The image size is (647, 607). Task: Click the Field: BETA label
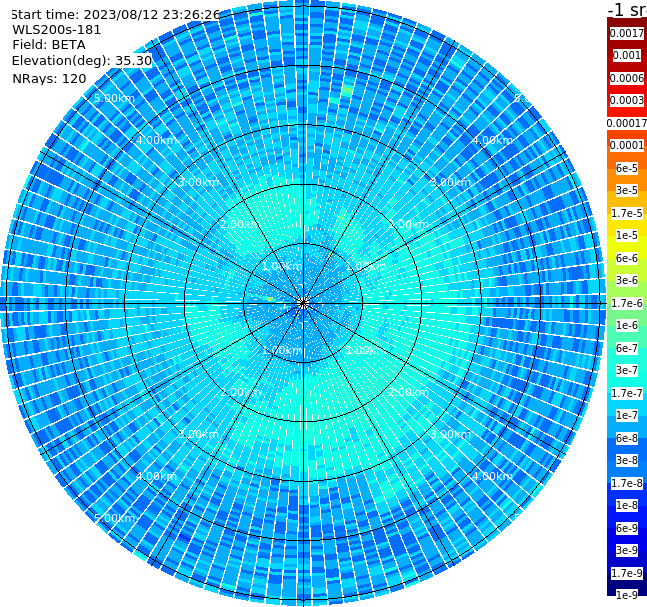tap(49, 45)
